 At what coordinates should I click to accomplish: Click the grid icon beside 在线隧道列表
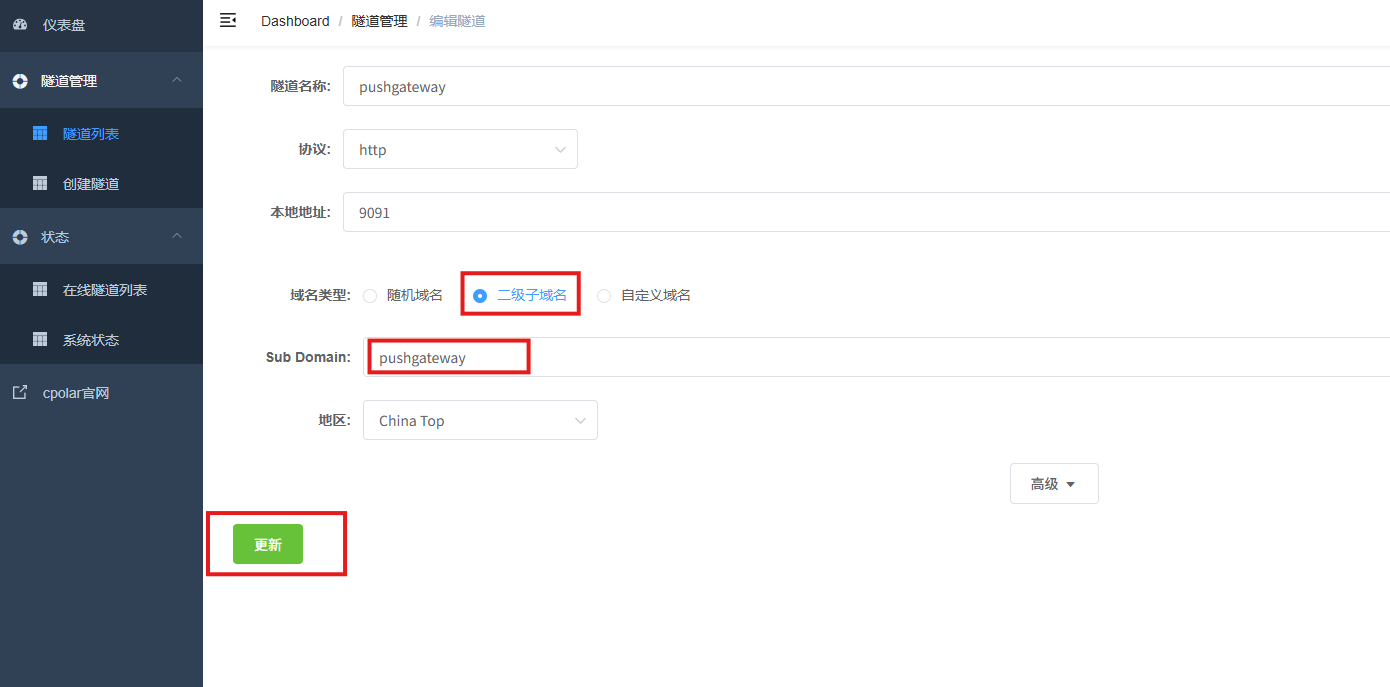[40, 289]
